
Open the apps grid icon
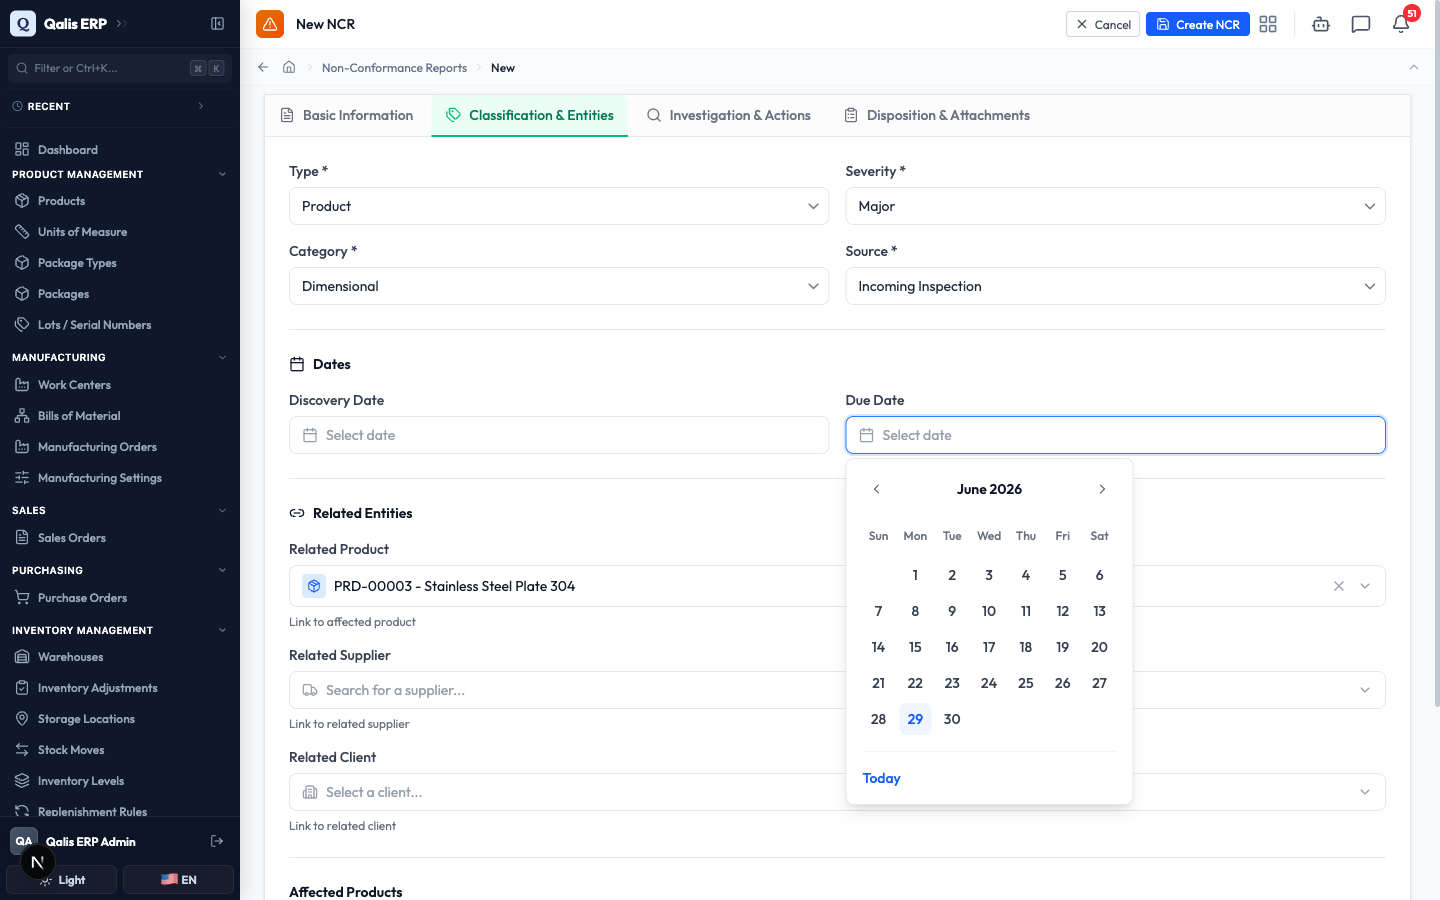click(1268, 24)
